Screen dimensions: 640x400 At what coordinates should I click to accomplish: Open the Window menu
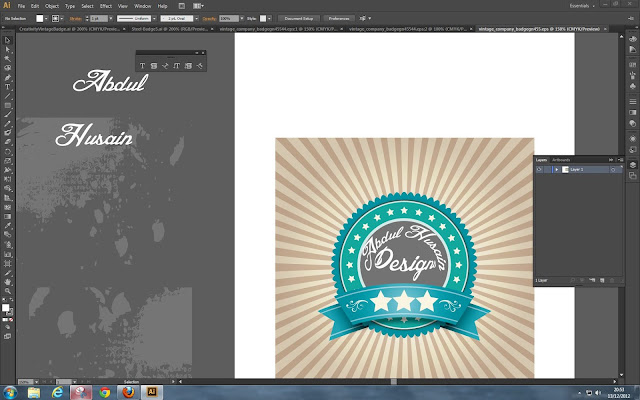point(142,6)
